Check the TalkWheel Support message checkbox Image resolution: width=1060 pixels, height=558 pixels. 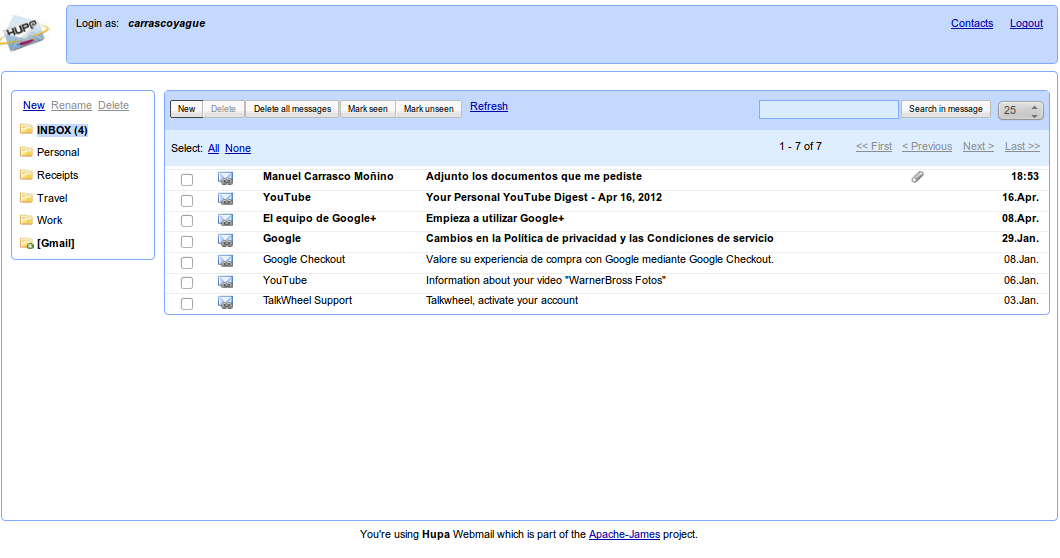pyautogui.click(x=187, y=303)
